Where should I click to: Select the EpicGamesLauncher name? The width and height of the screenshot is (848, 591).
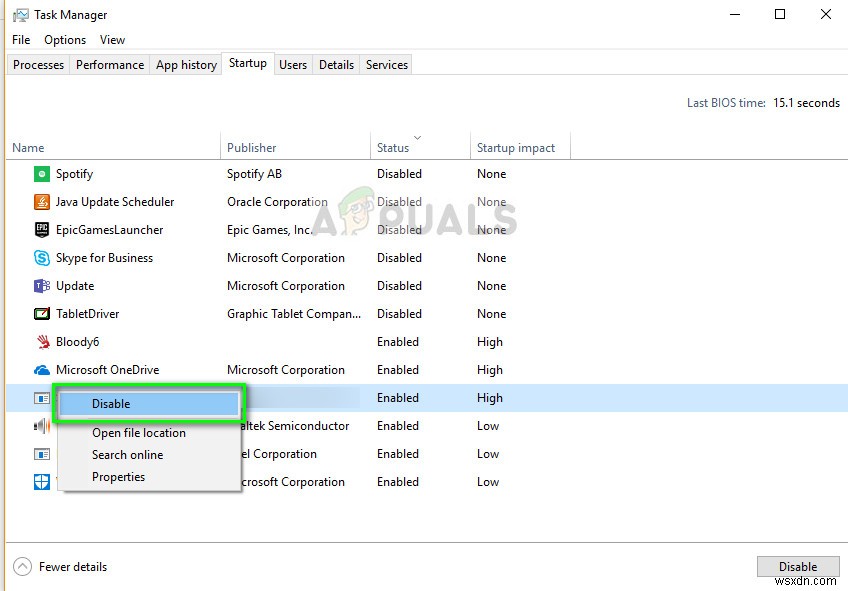click(x=109, y=230)
